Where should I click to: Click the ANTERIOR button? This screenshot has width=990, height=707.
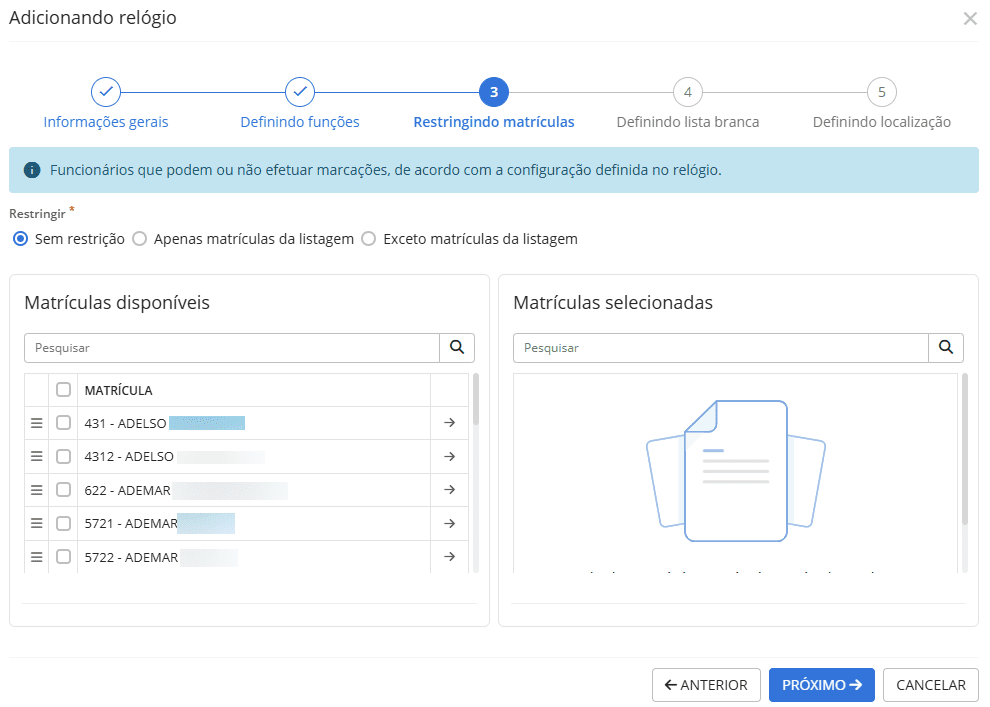tap(706, 685)
